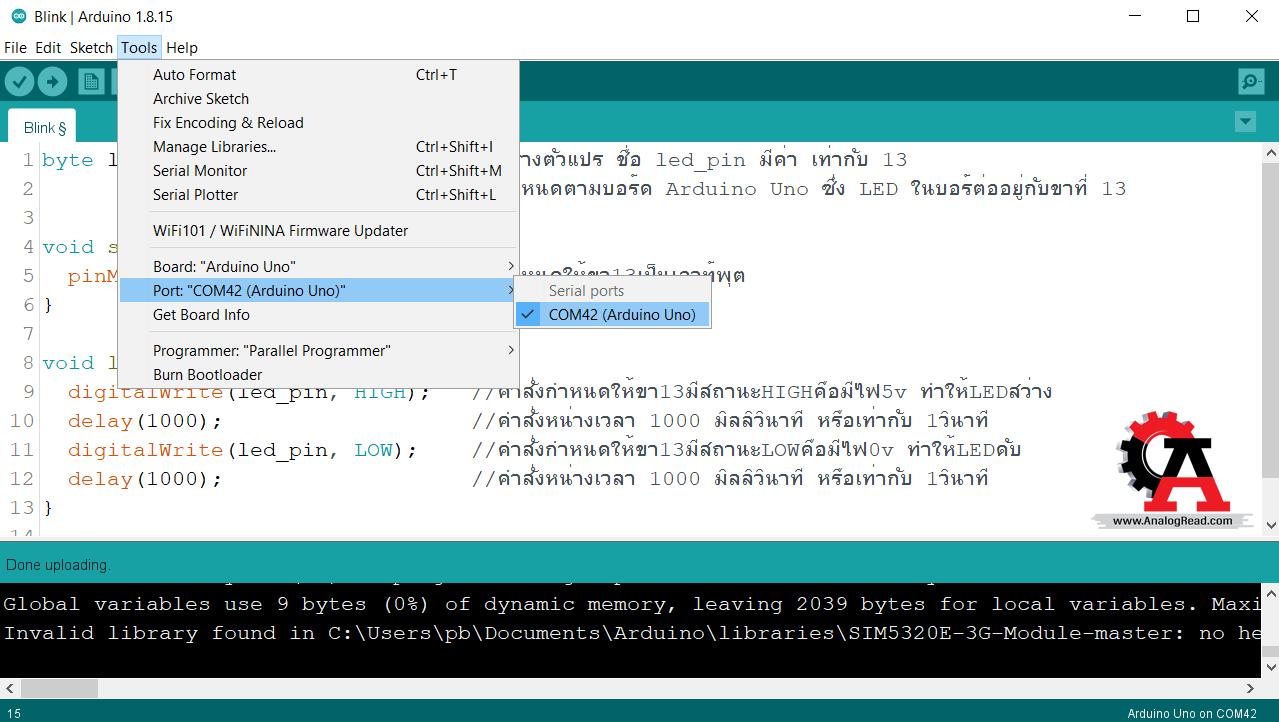Screen dimensions: 1279x722
Task: Select Get Board Info
Action: (x=318, y=315)
